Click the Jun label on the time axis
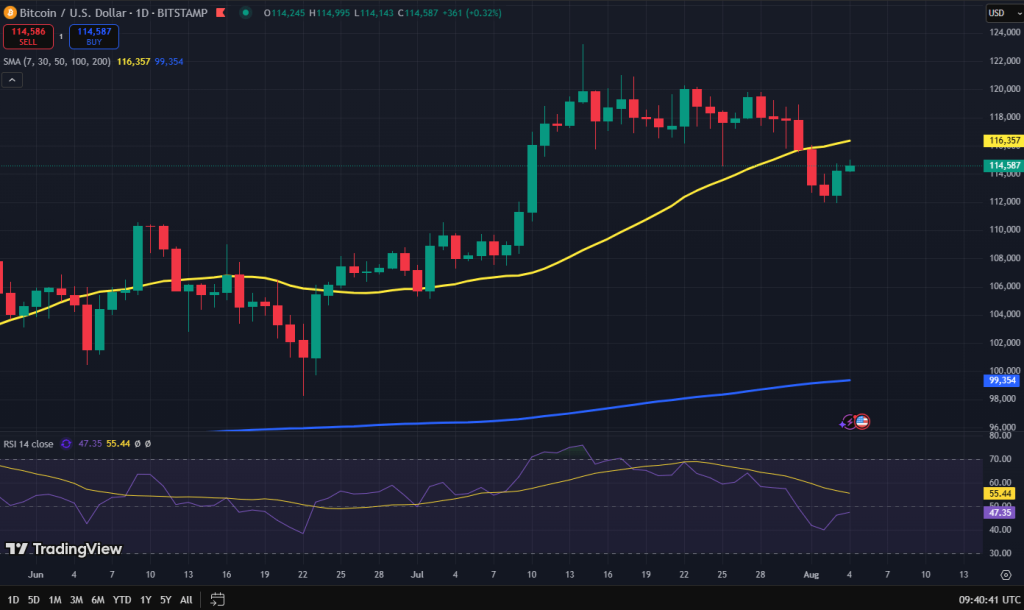This screenshot has height=610, width=1024. [36, 575]
